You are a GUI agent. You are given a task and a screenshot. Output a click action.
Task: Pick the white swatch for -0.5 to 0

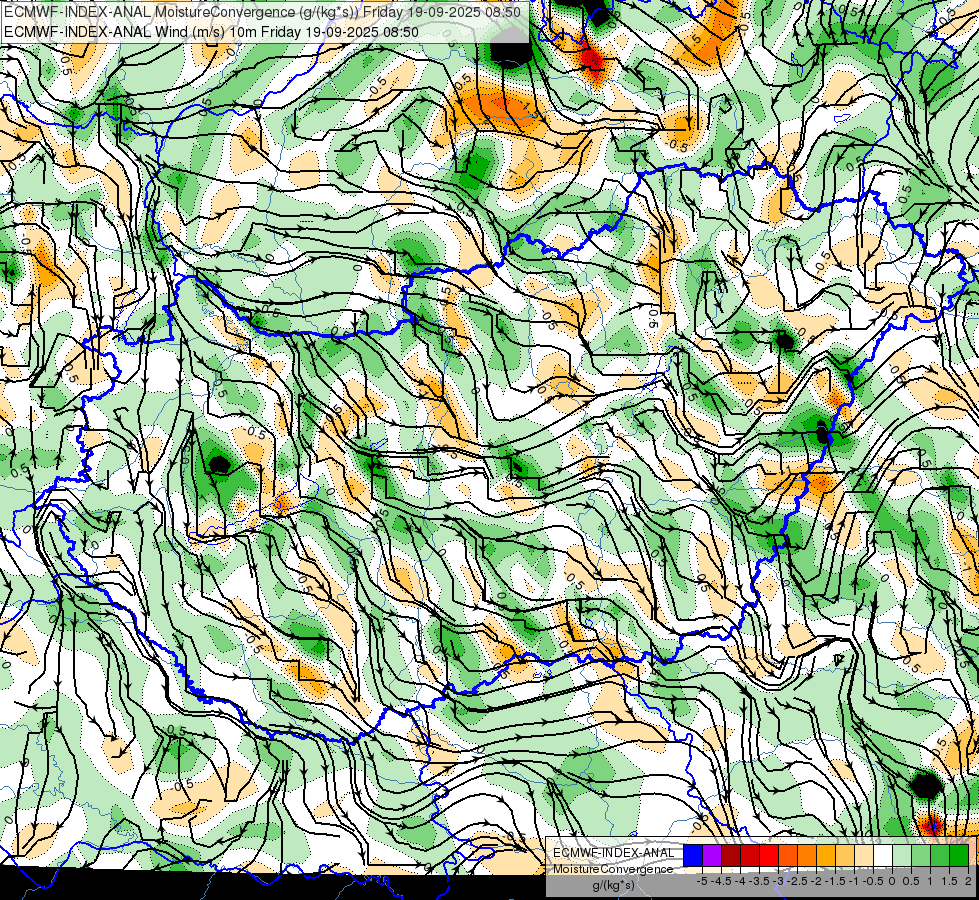coord(883,855)
